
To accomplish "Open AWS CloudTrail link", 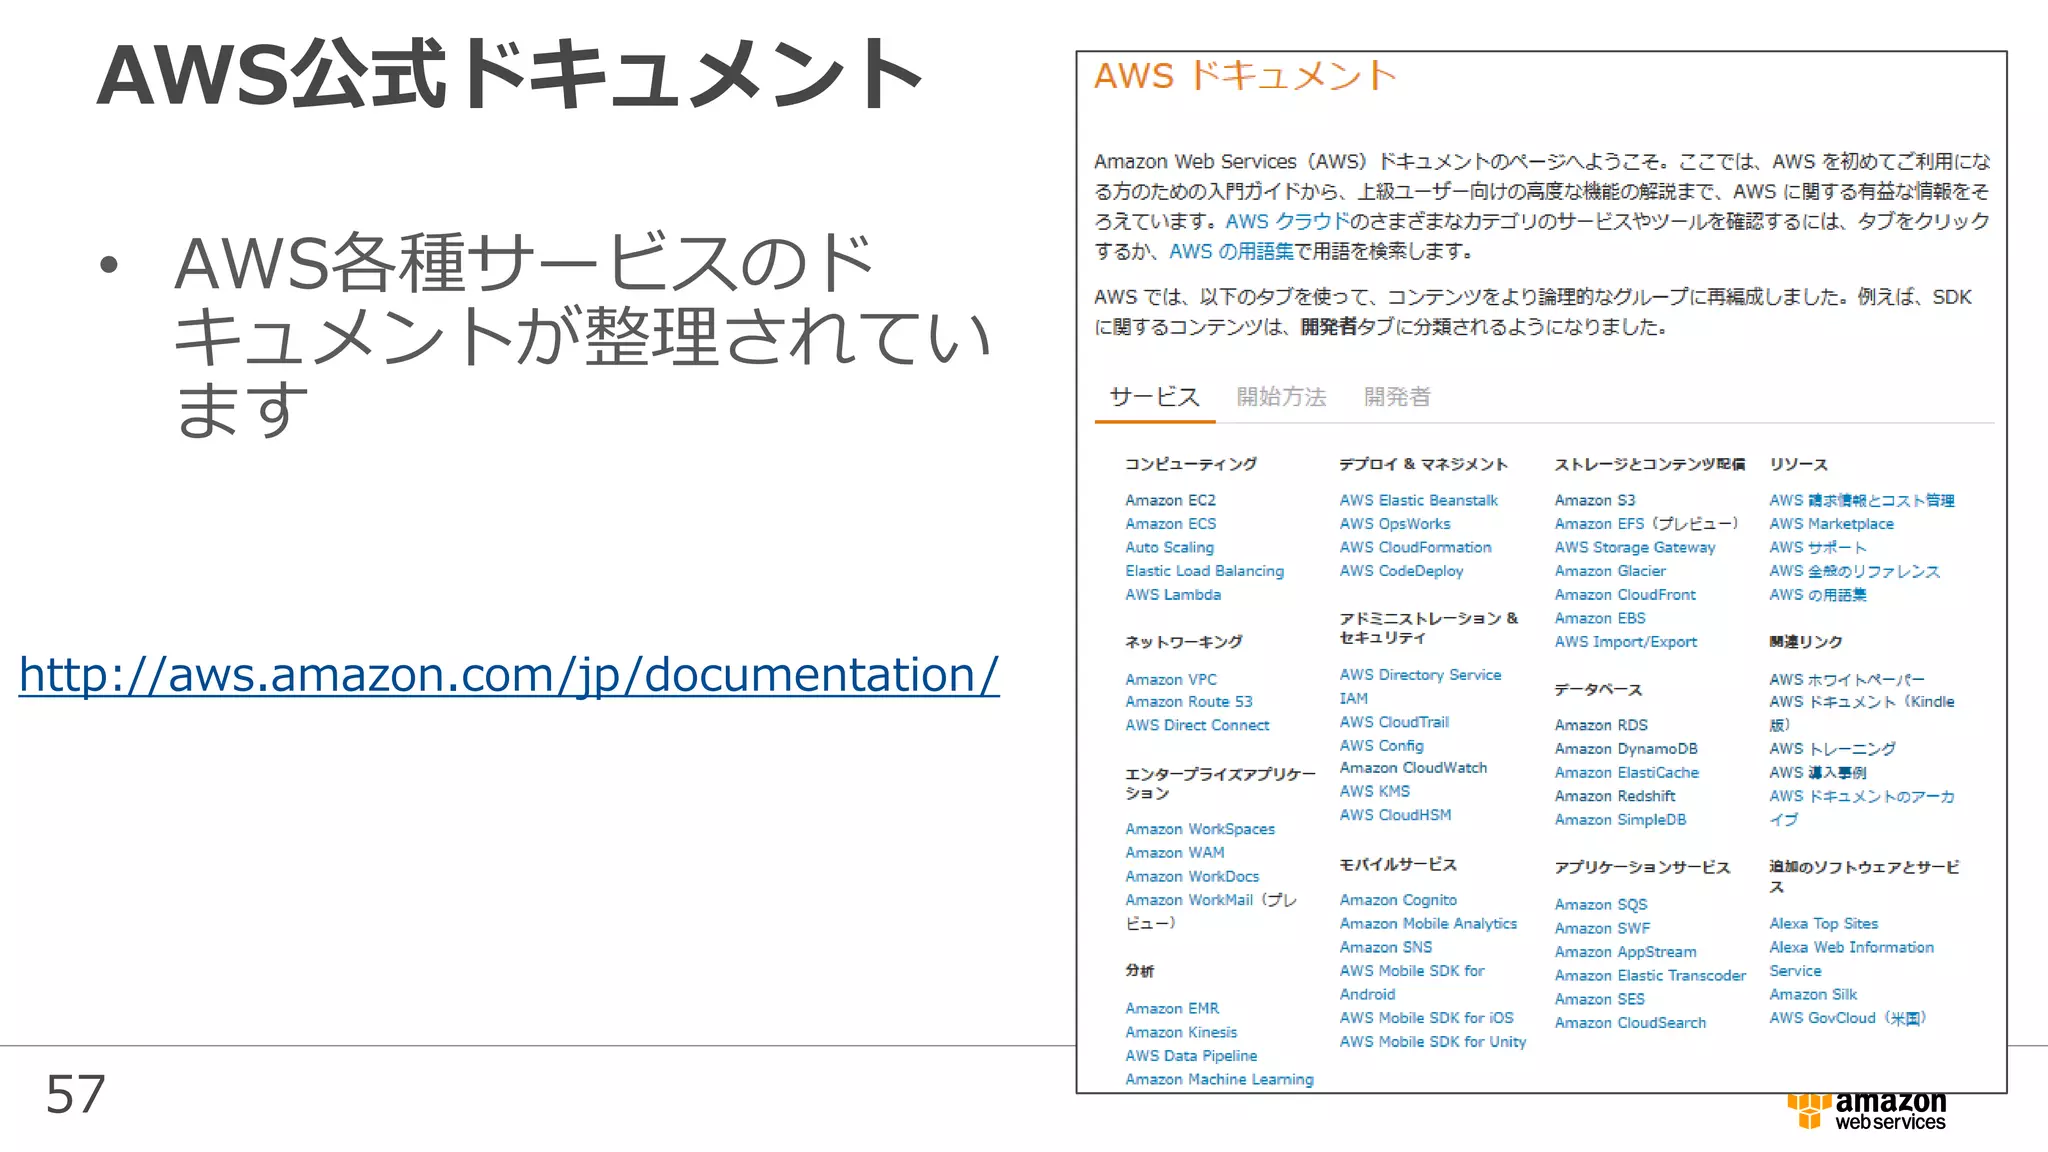I will 1394,722.
